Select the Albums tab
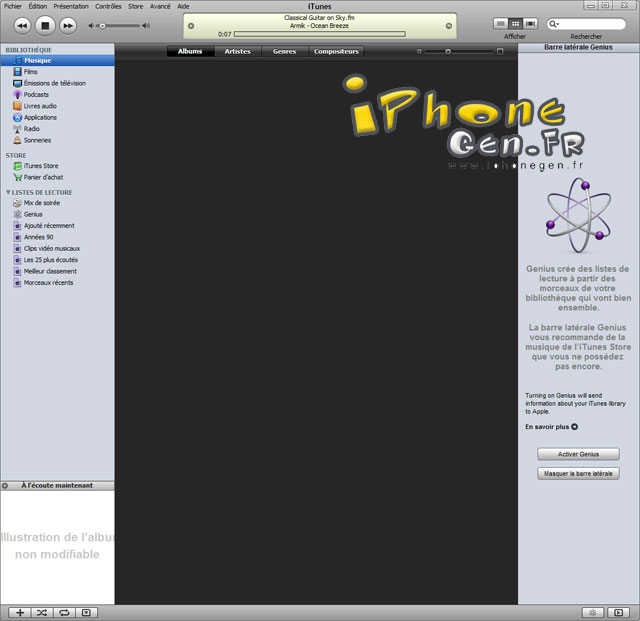 click(190, 51)
